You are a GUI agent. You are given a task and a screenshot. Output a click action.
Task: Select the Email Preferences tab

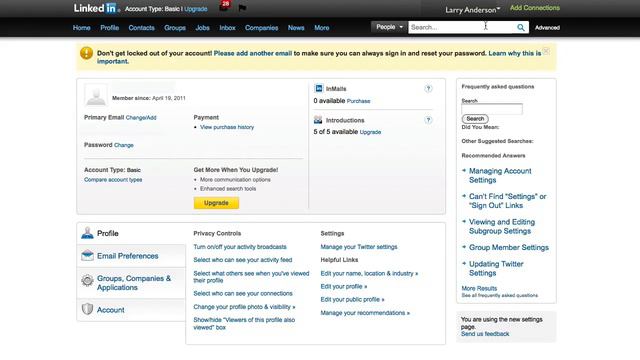click(131, 256)
